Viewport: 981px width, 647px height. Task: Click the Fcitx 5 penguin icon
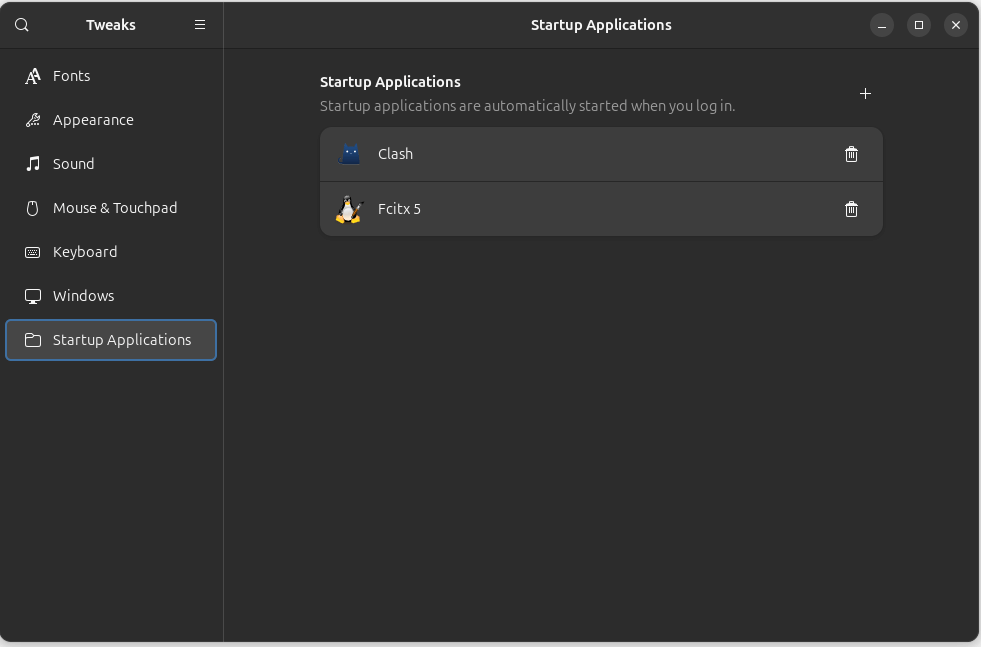tap(349, 209)
